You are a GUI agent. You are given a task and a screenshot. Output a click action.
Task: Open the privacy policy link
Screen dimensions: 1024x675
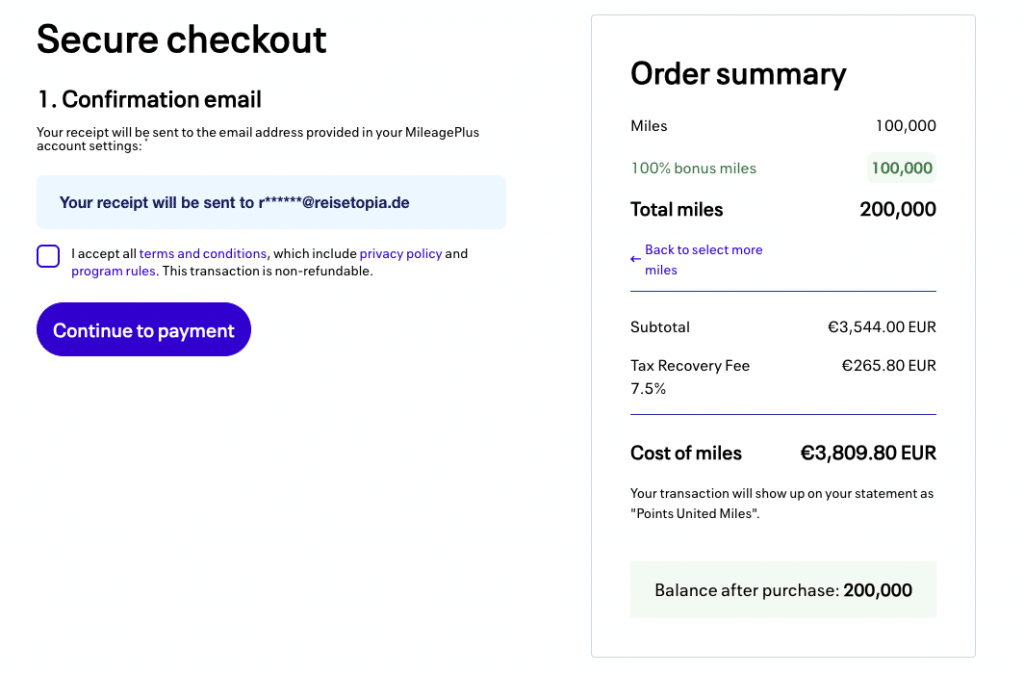click(x=400, y=254)
